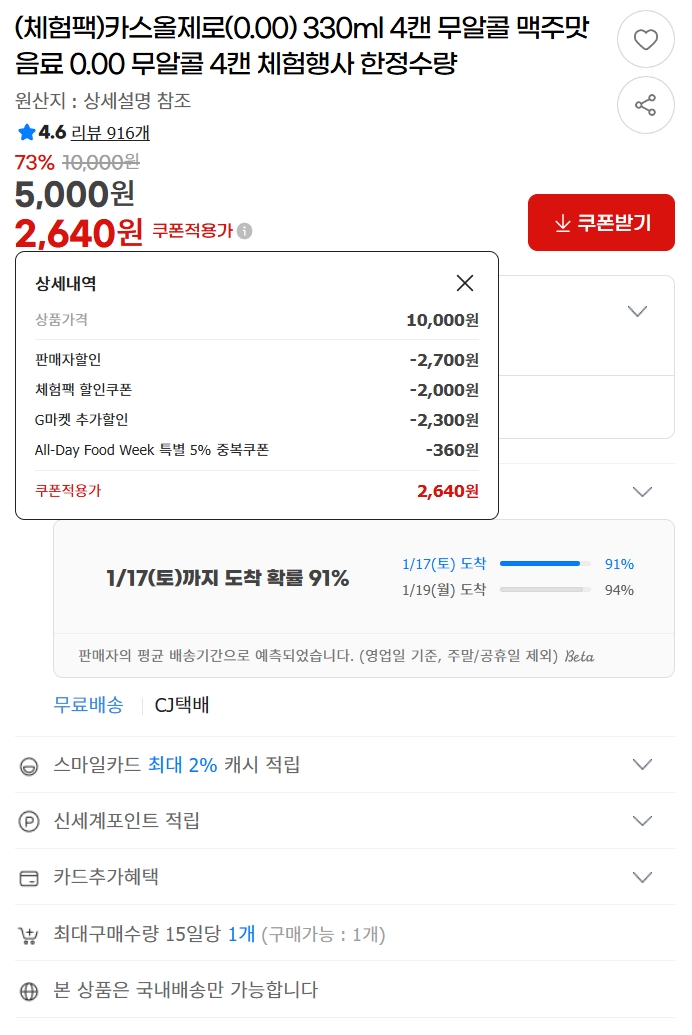Screen dimensions: 692x1035
Task: Expand the 신세계포인트 적립 section
Action: (642, 821)
